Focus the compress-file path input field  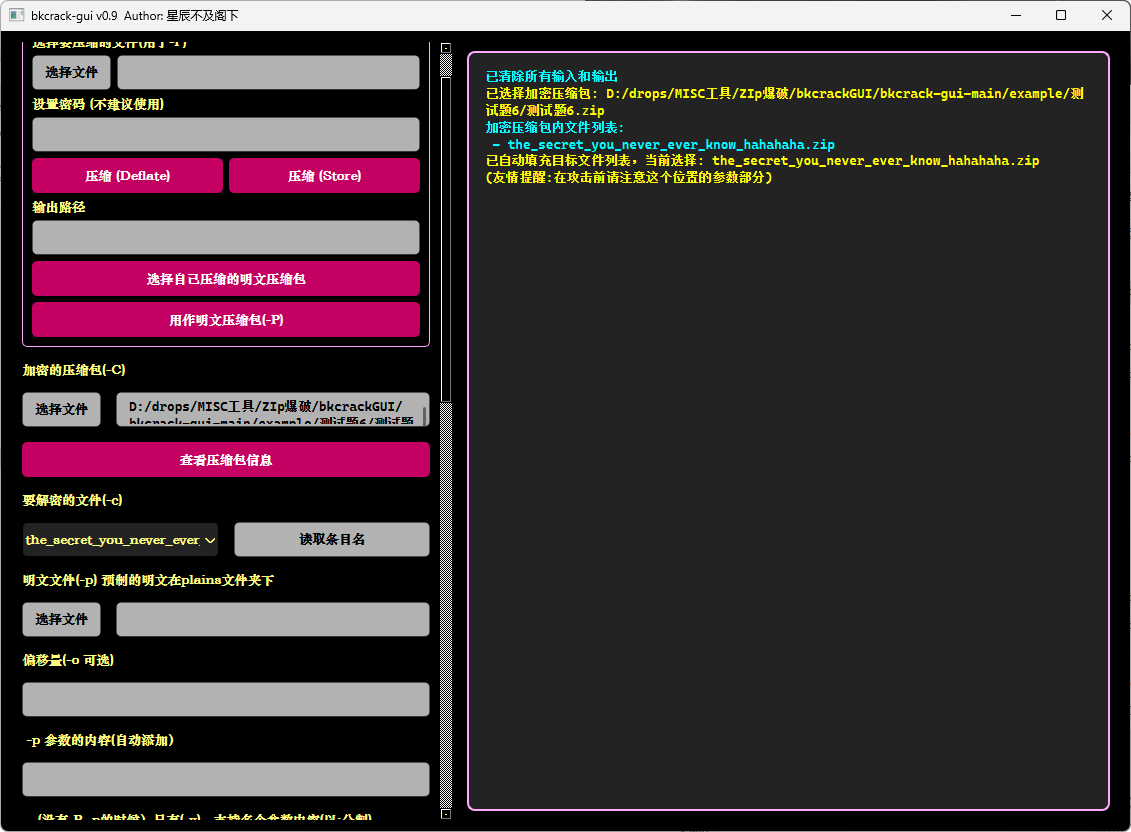pos(268,72)
